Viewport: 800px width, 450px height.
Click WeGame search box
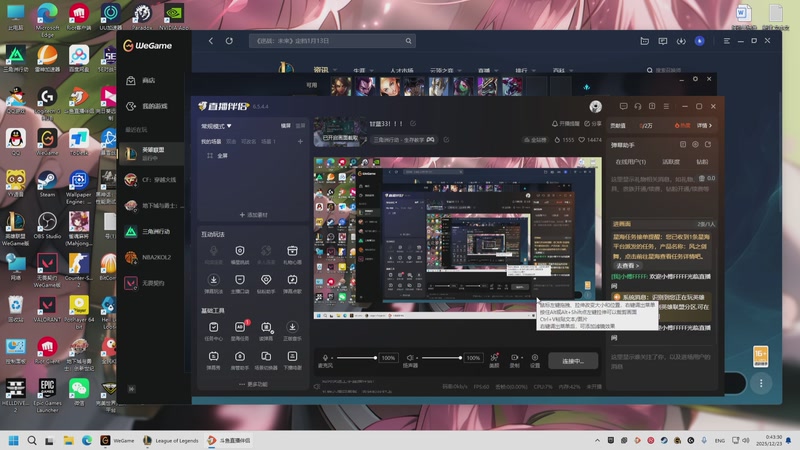click(332, 41)
